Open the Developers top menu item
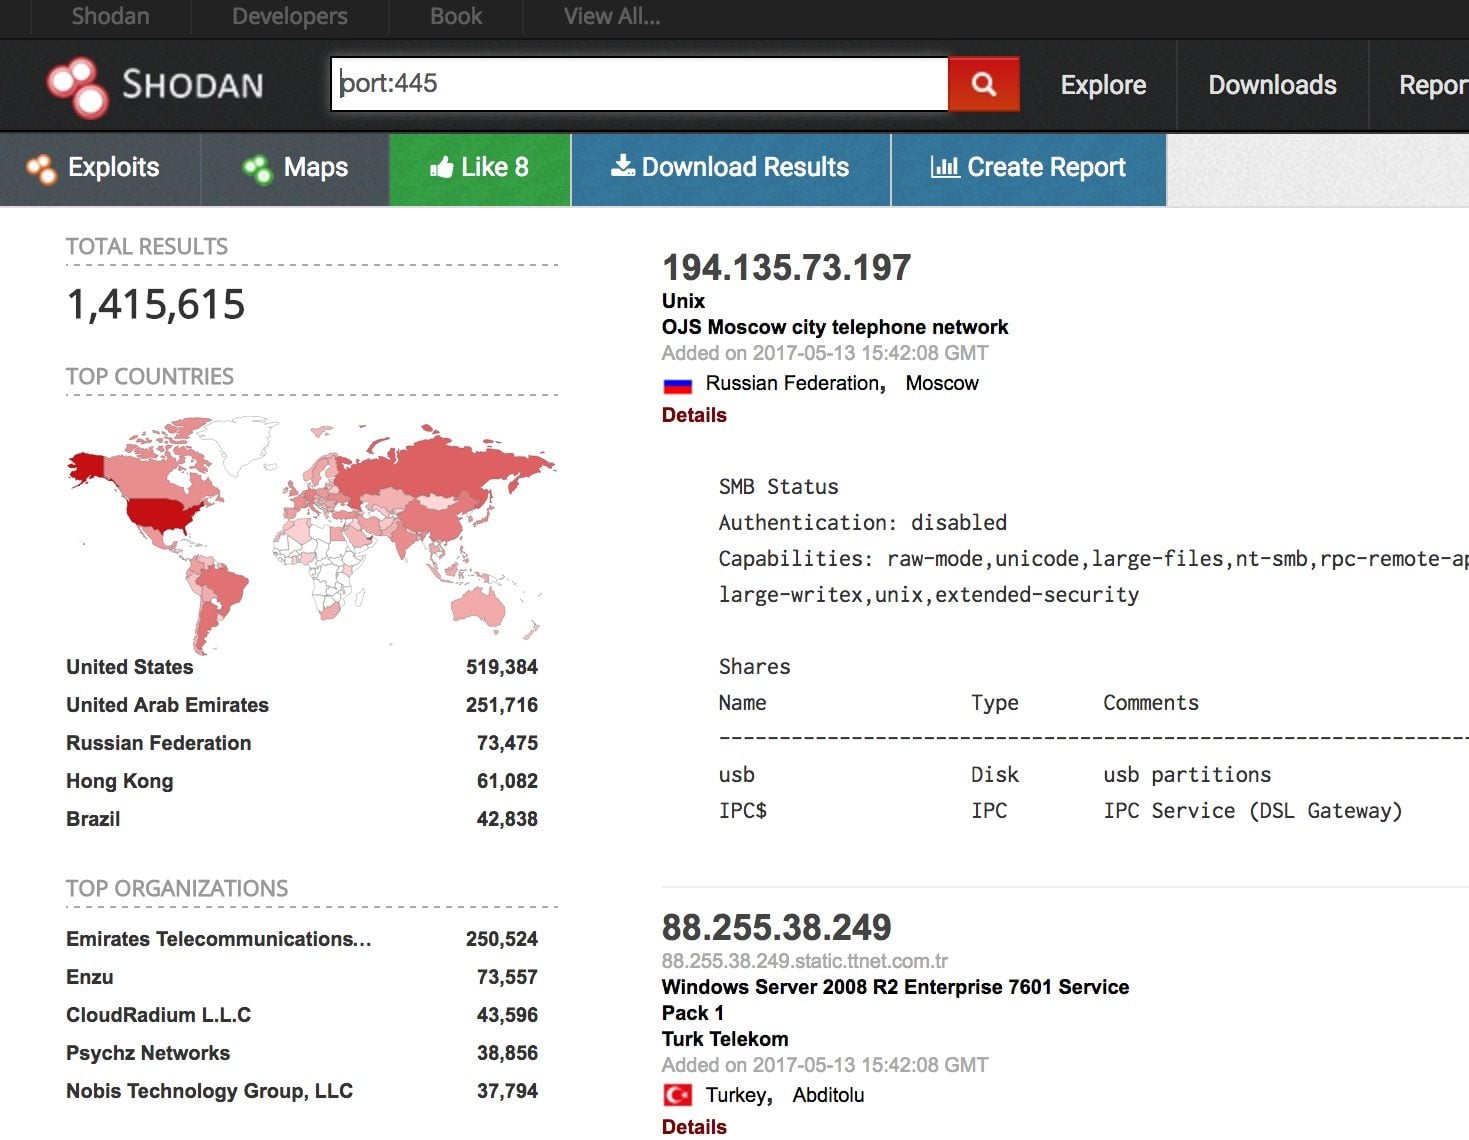The height and width of the screenshot is (1140, 1469). [289, 17]
